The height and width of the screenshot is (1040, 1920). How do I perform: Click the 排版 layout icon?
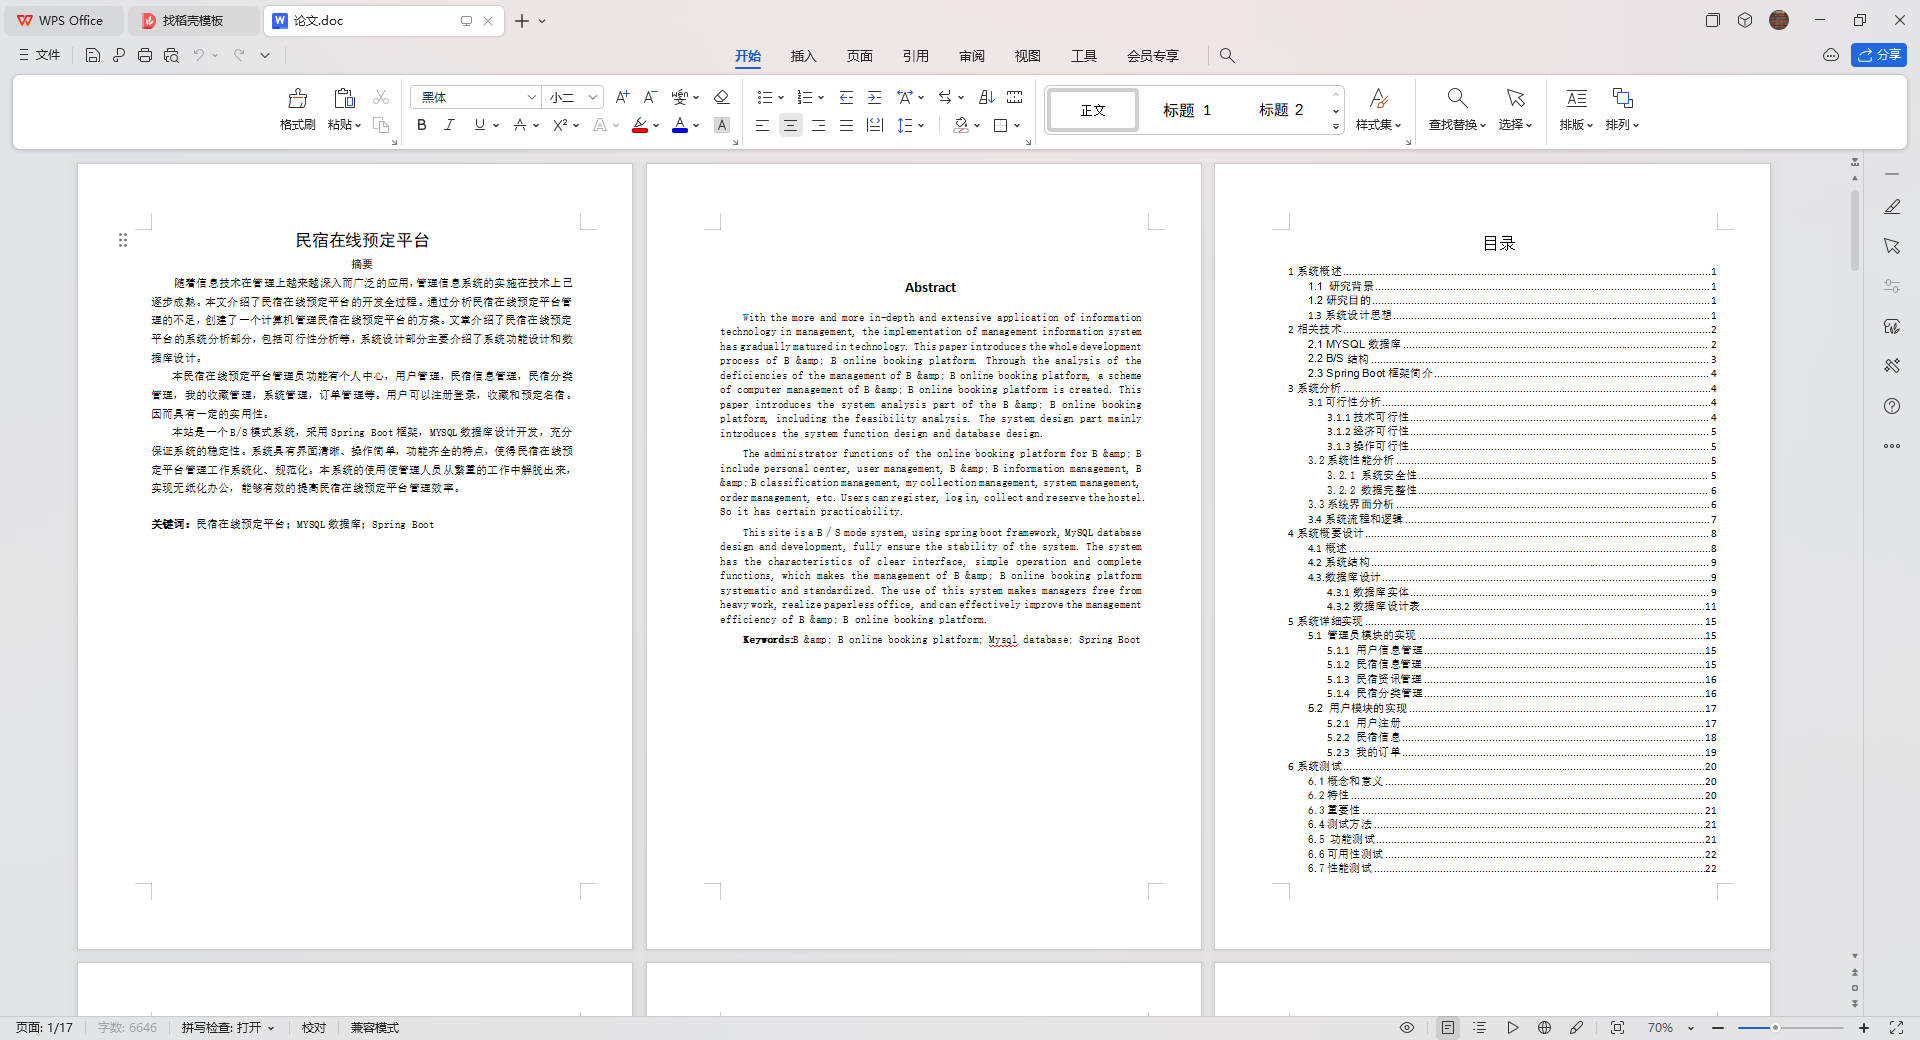click(x=1576, y=98)
